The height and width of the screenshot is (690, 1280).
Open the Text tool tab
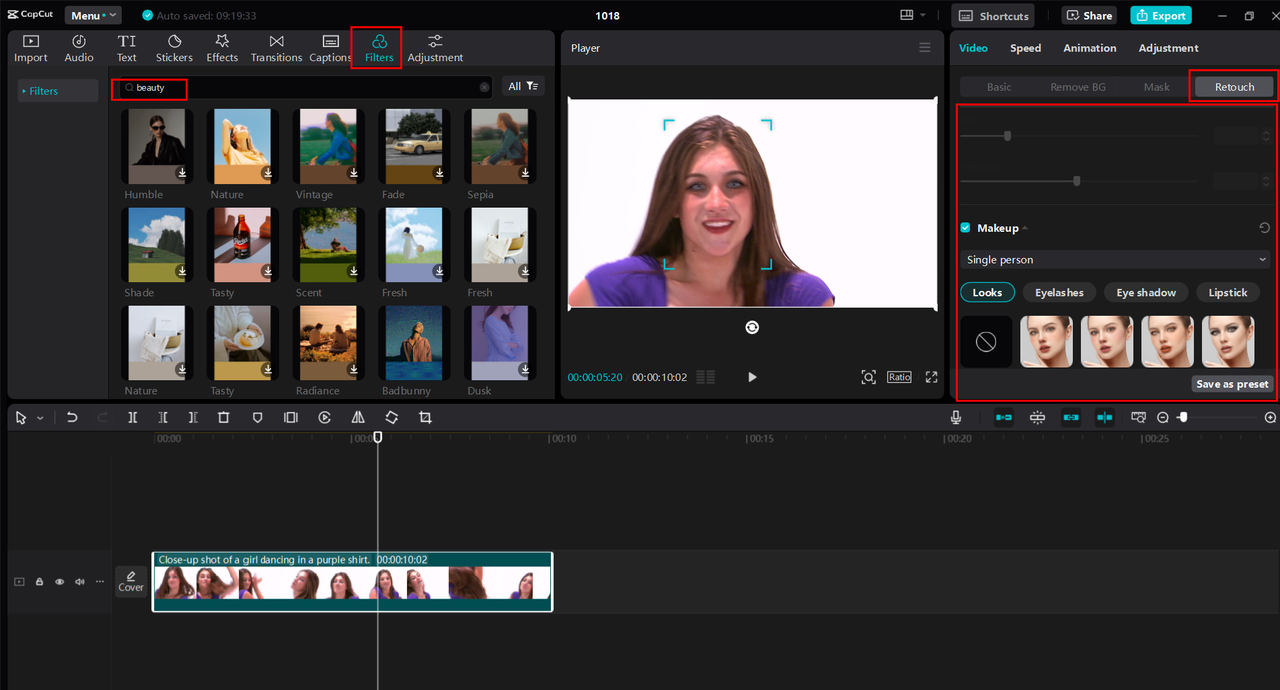pyautogui.click(x=127, y=48)
